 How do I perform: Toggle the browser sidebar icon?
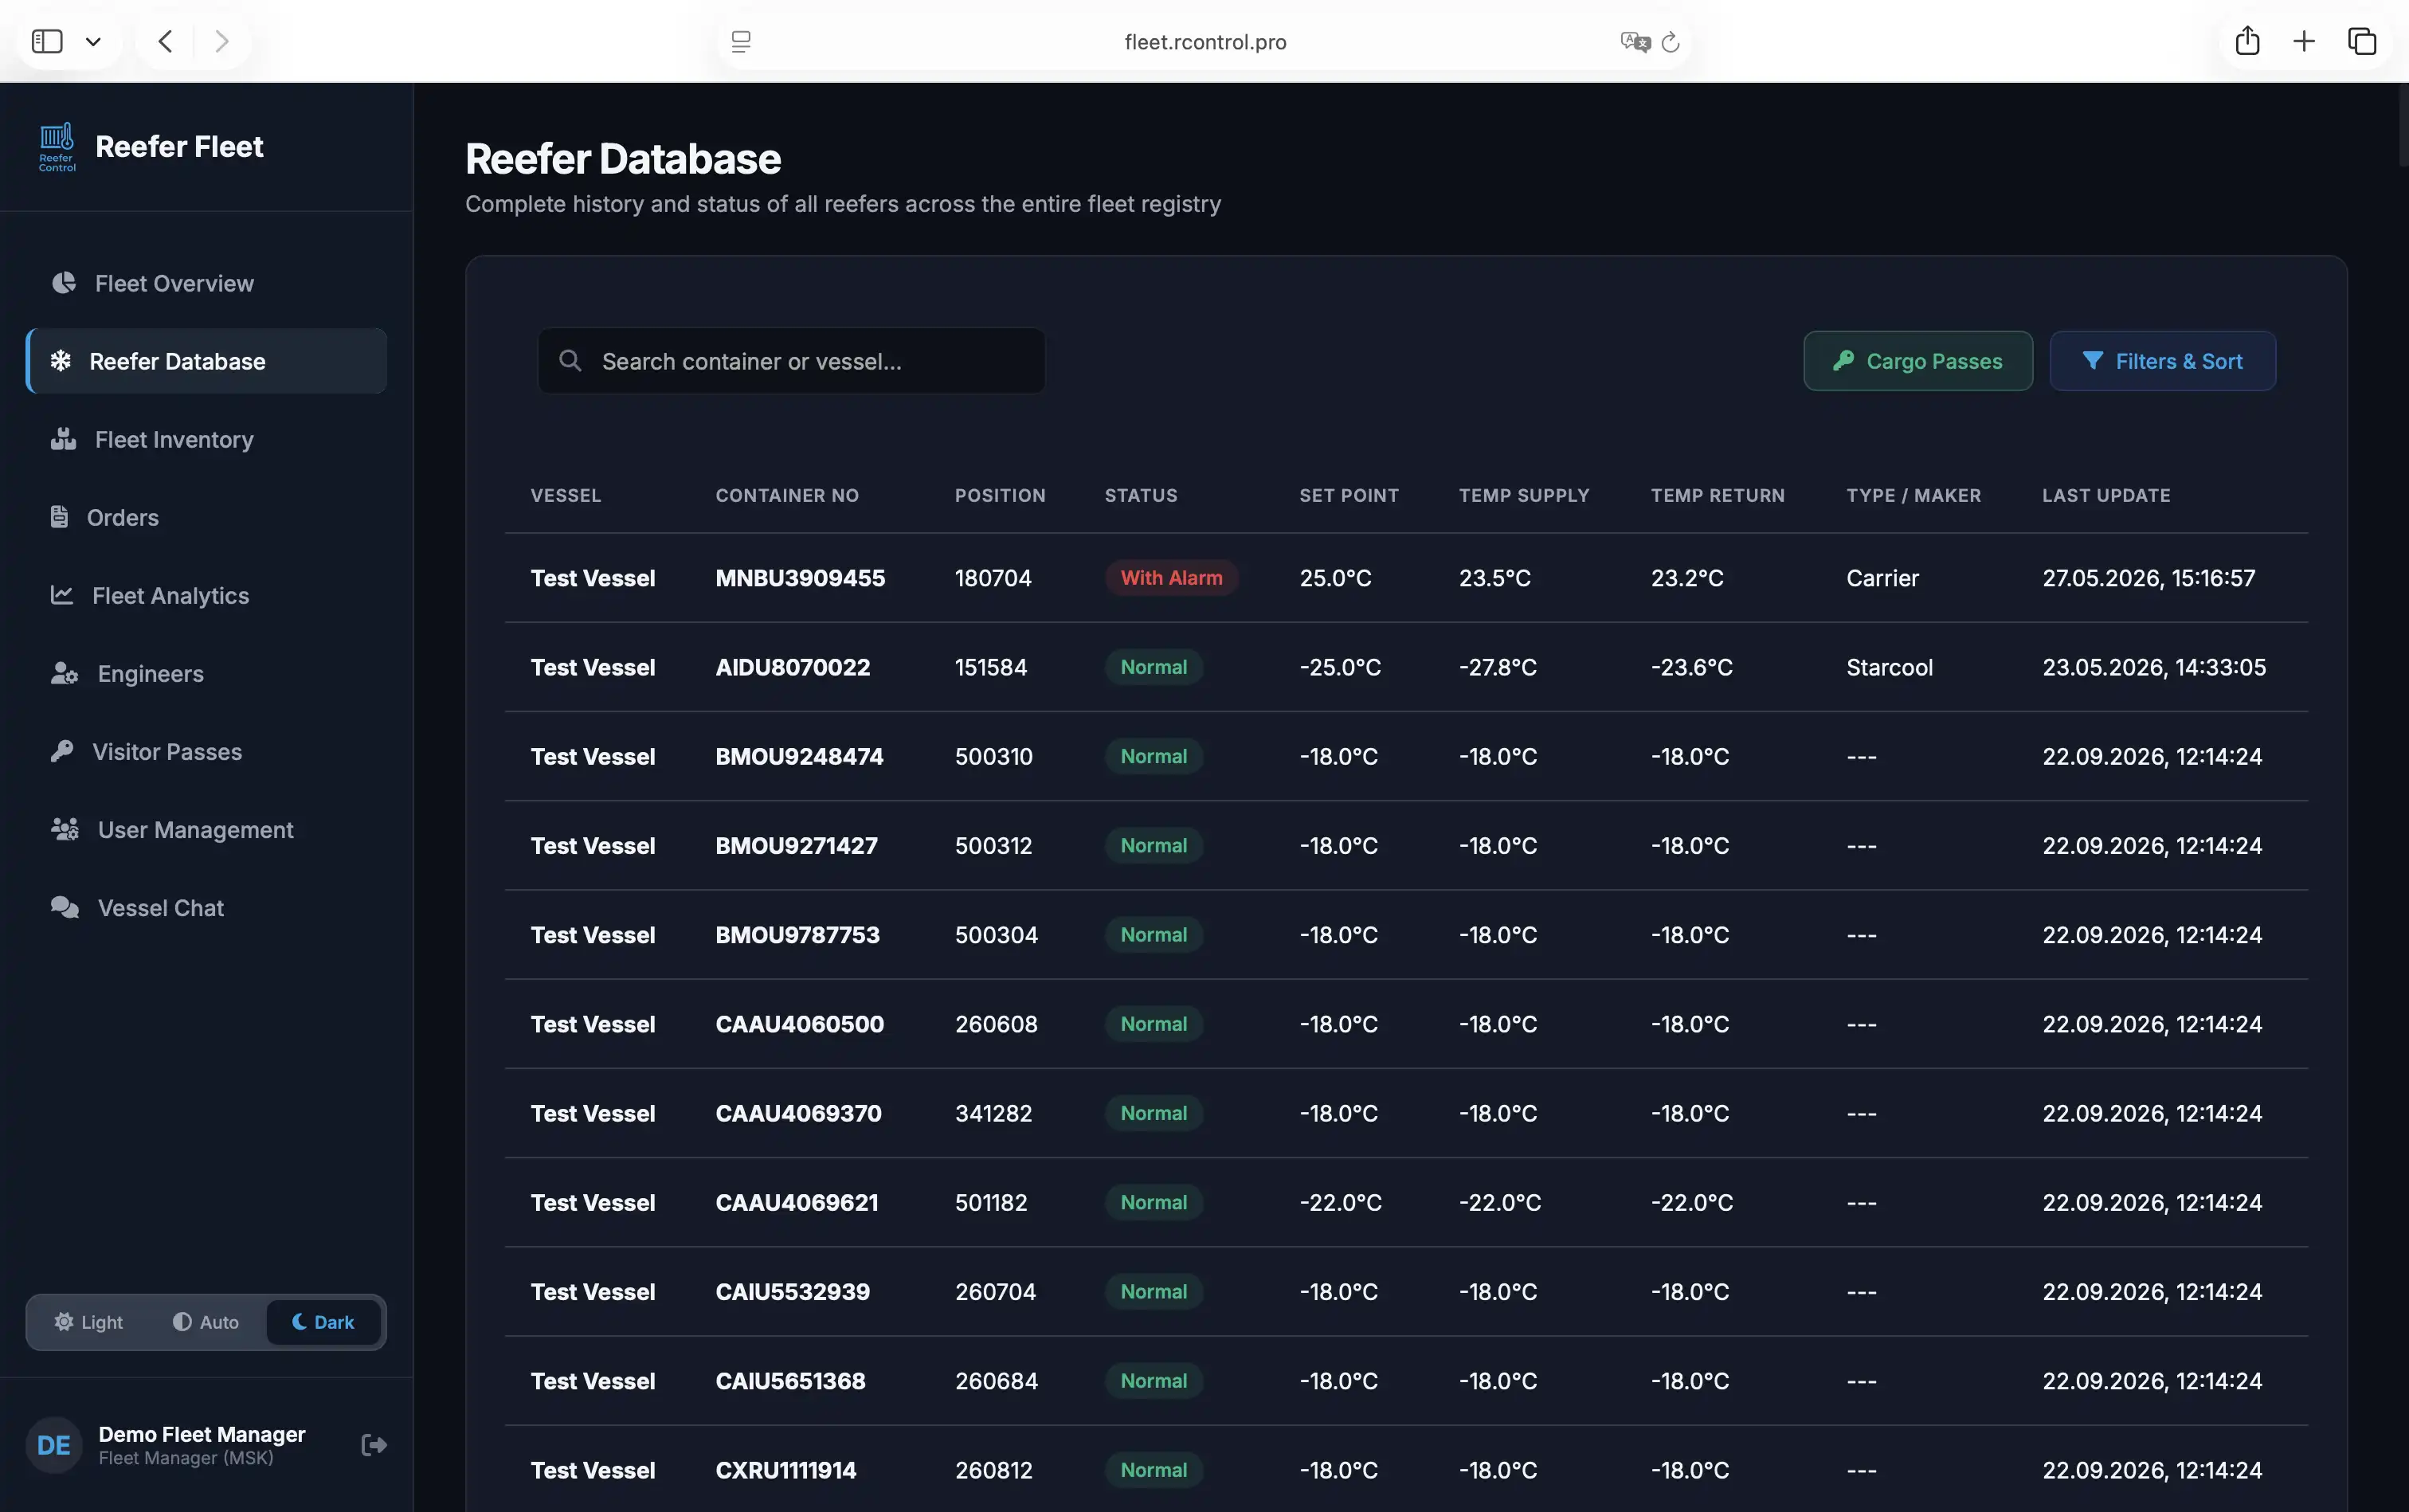coord(47,41)
